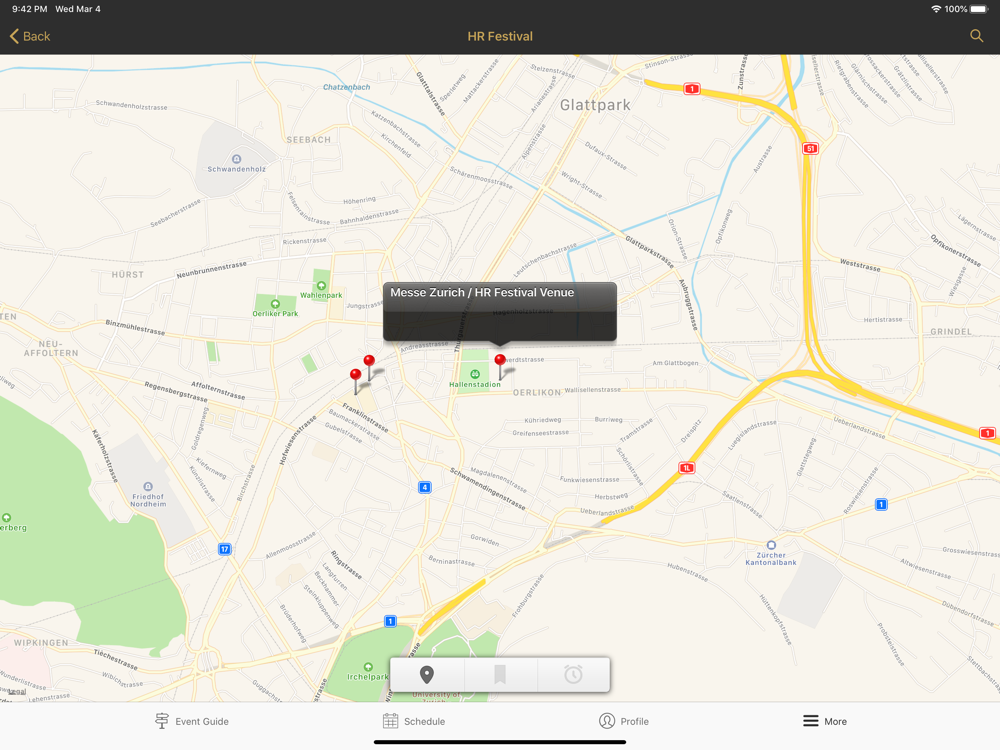This screenshot has width=1000, height=750.
Task: Select the lower-left red pin near Franklinstrasse
Action: [x=356, y=375]
